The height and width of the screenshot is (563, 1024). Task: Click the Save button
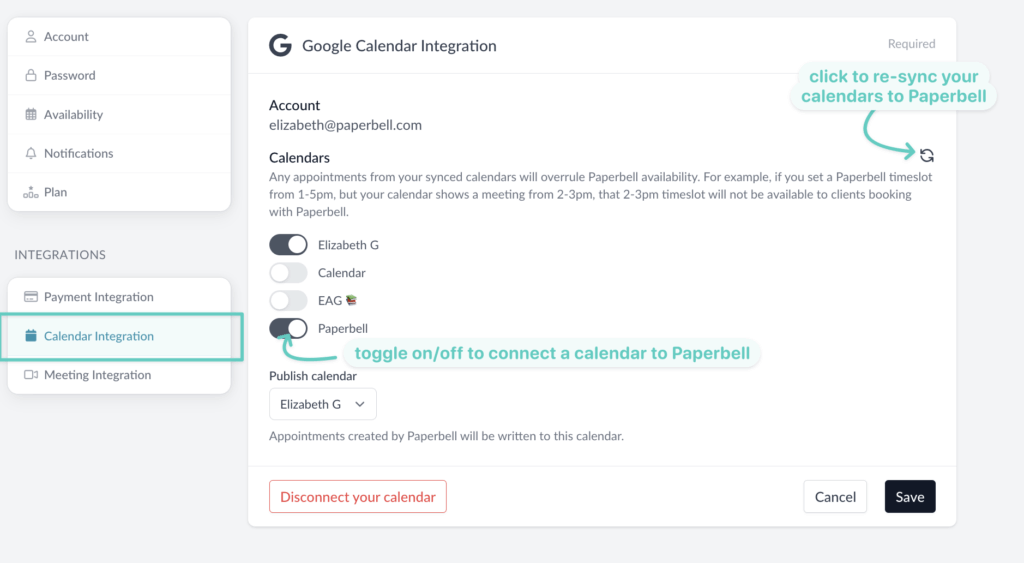point(909,497)
